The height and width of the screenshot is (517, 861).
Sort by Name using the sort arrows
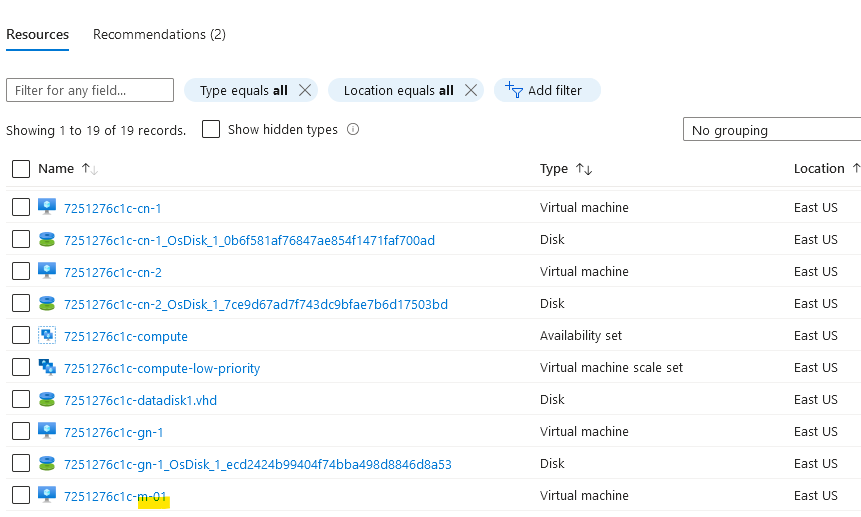tap(90, 169)
